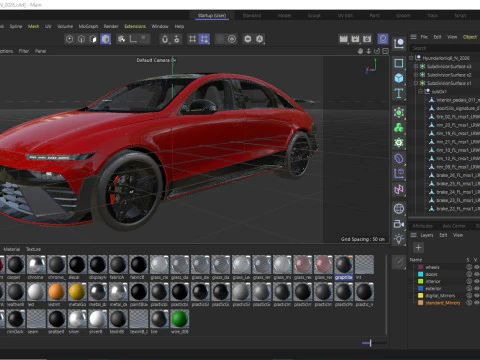
Task: Click the Light object icon
Action: click(399, 239)
